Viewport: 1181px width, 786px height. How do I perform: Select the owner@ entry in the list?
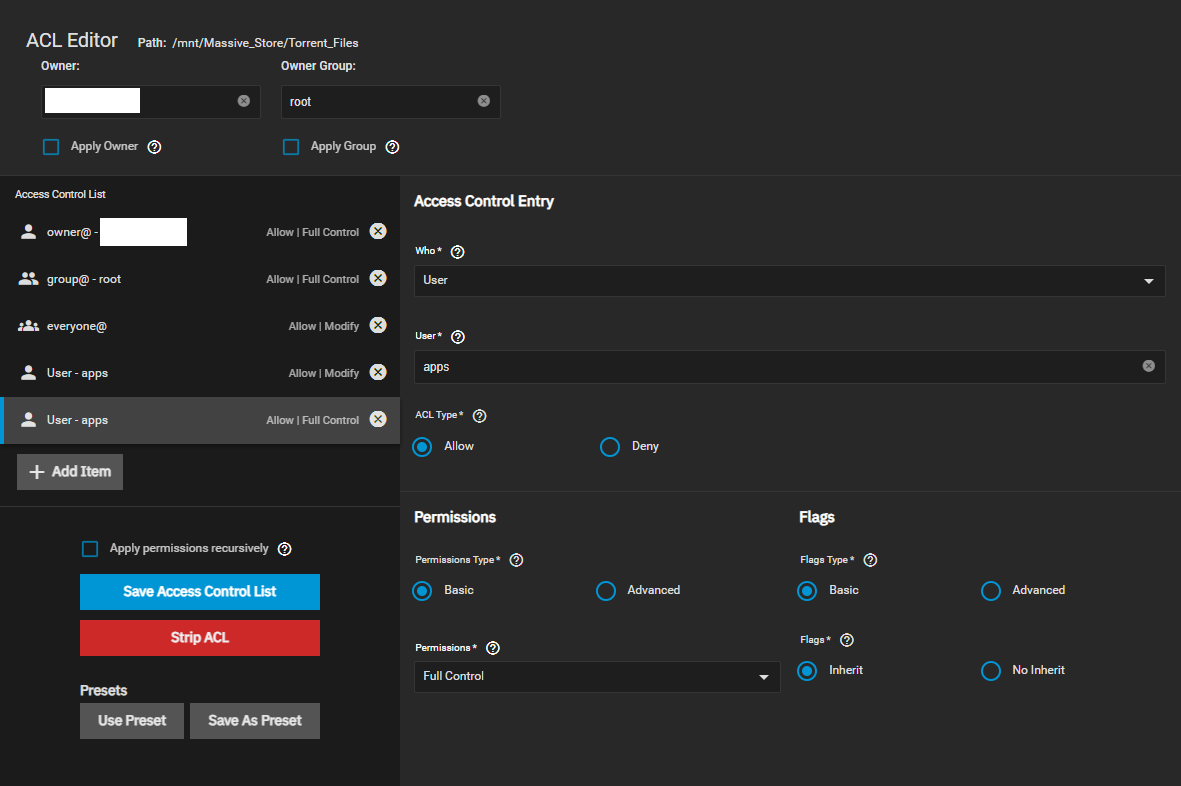pyautogui.click(x=200, y=232)
